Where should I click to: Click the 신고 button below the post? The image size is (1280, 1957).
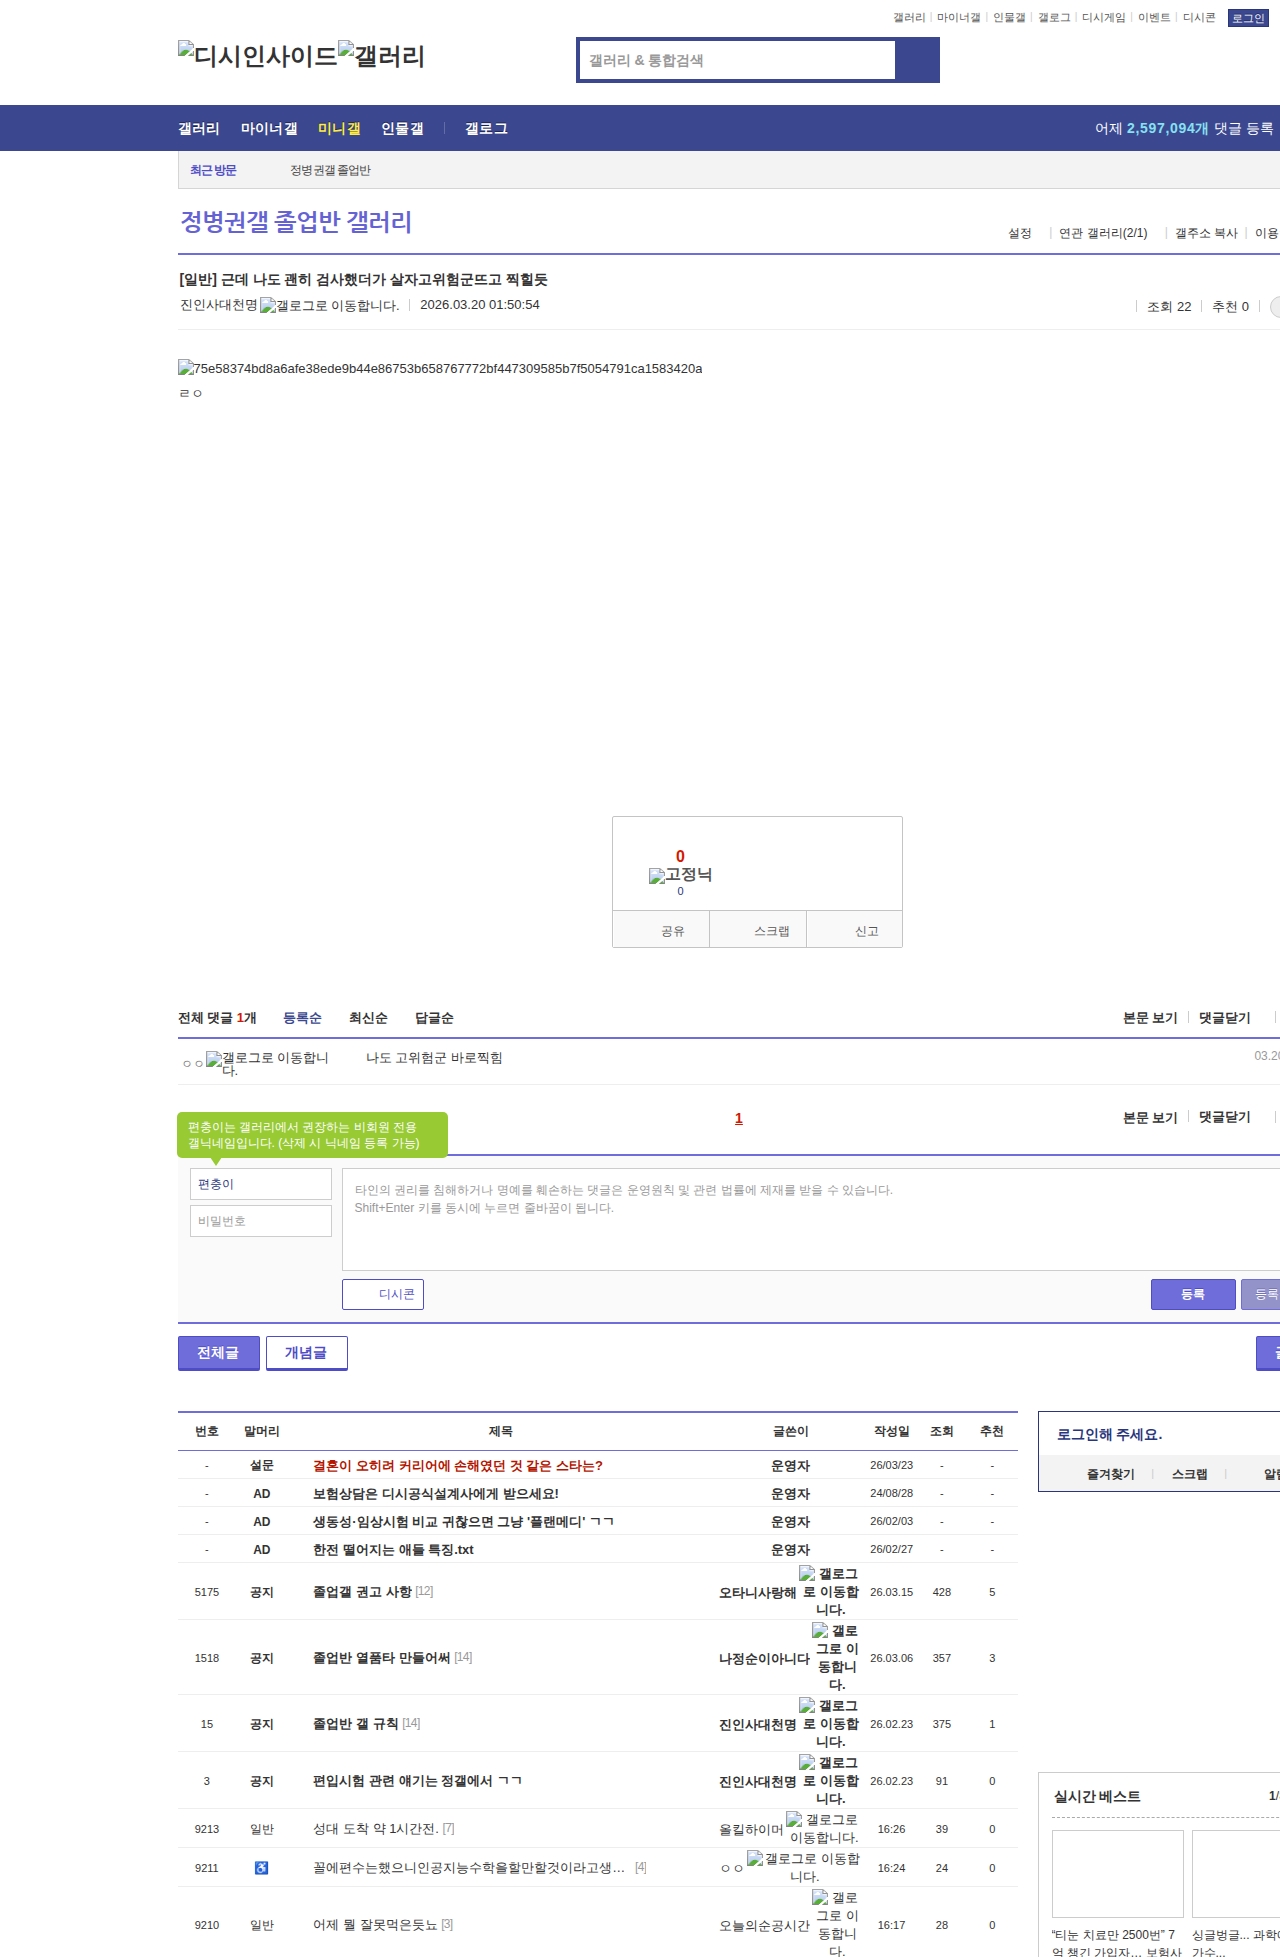click(866, 931)
